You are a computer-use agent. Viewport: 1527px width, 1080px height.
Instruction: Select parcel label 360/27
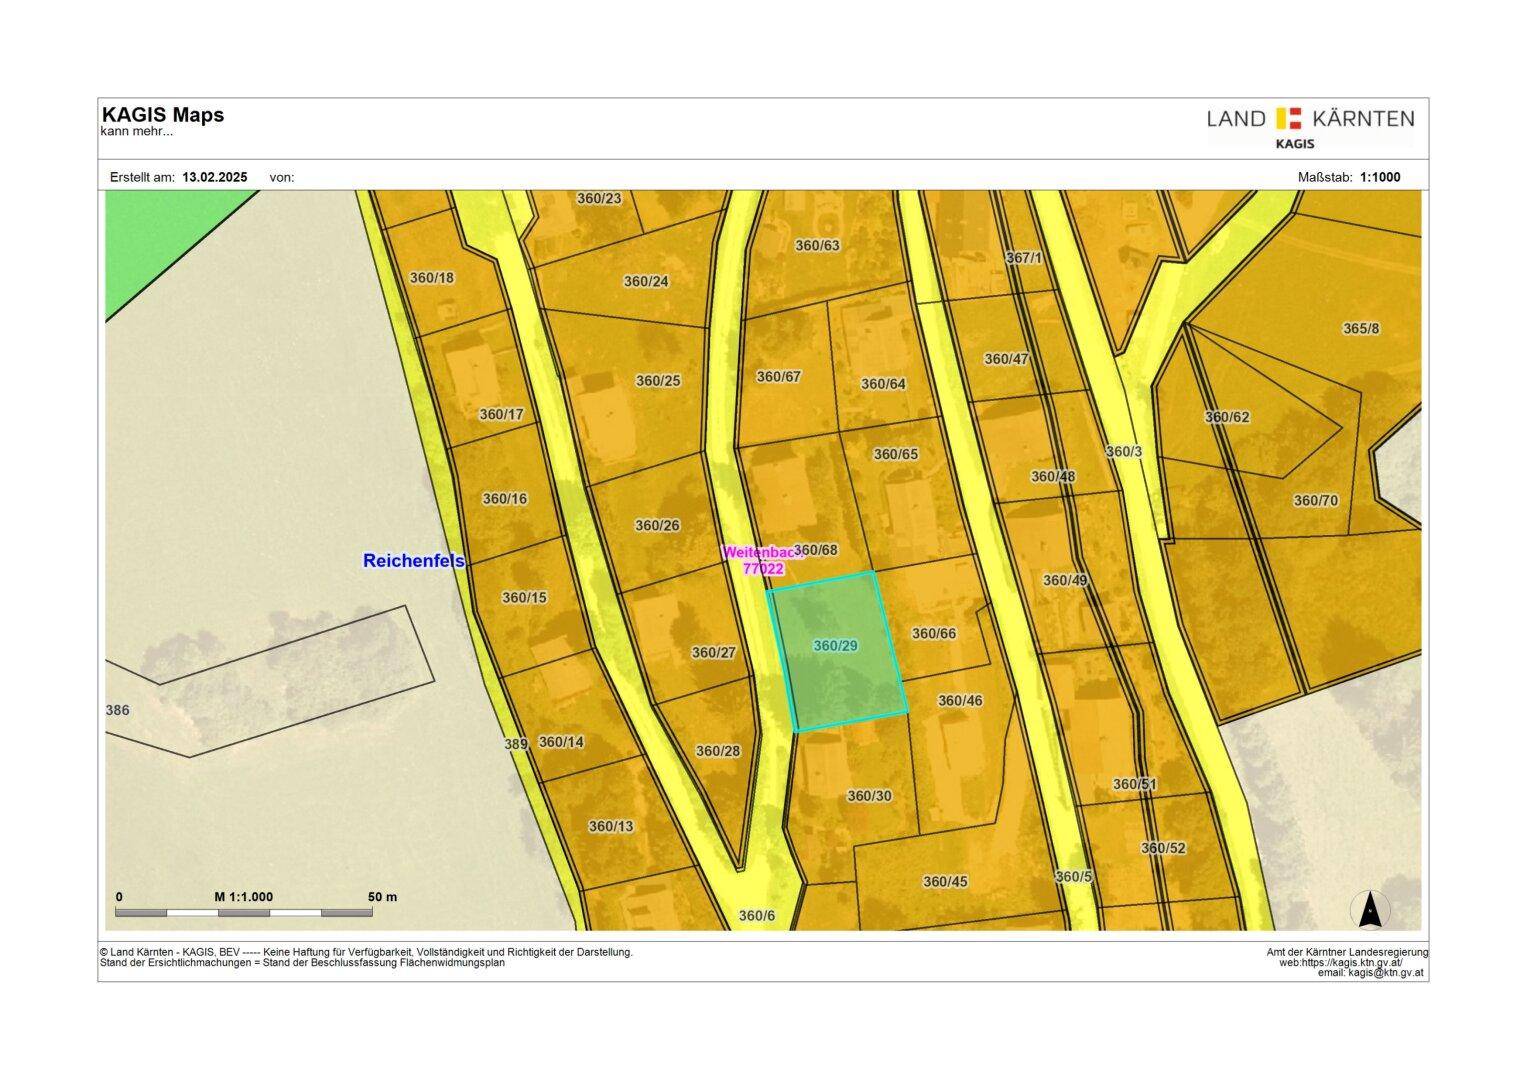click(x=714, y=653)
